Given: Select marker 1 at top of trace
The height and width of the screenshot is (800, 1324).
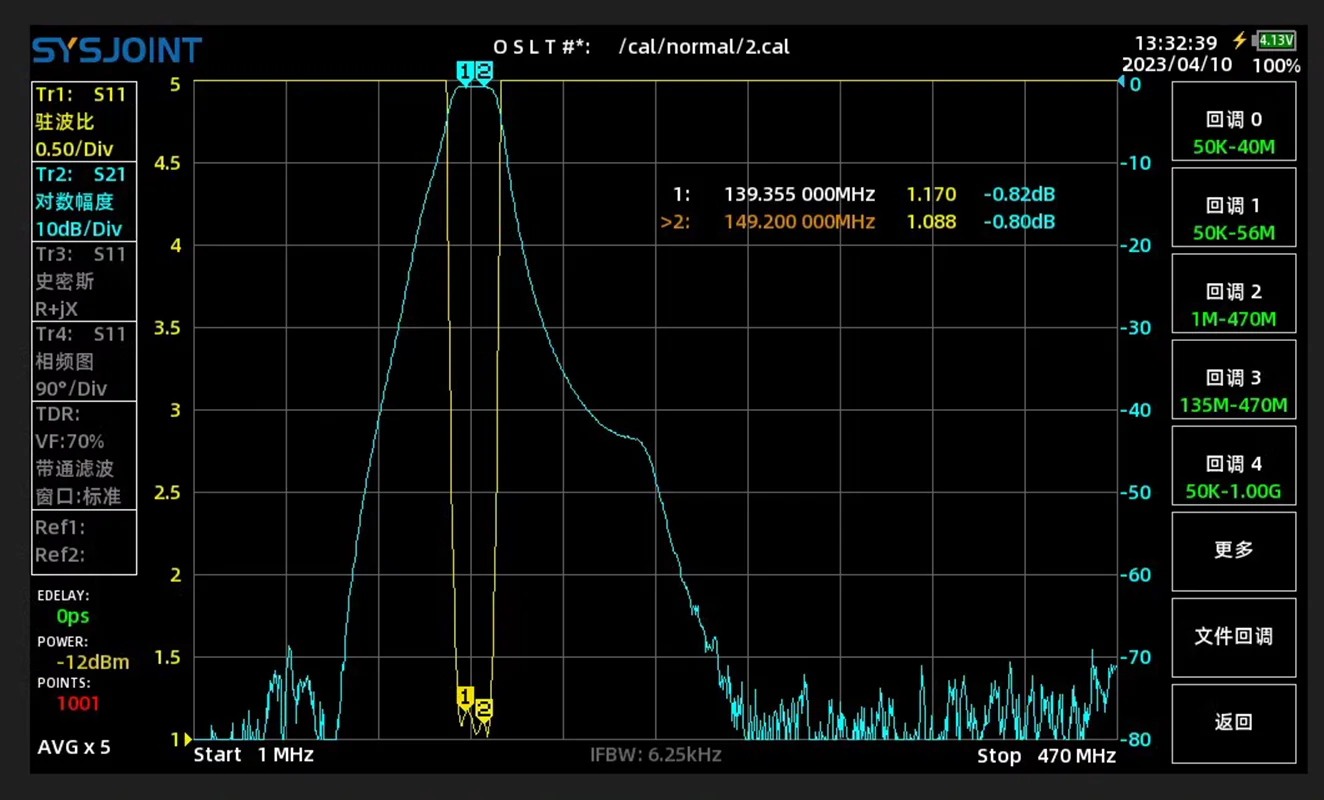Looking at the screenshot, I should (464, 71).
